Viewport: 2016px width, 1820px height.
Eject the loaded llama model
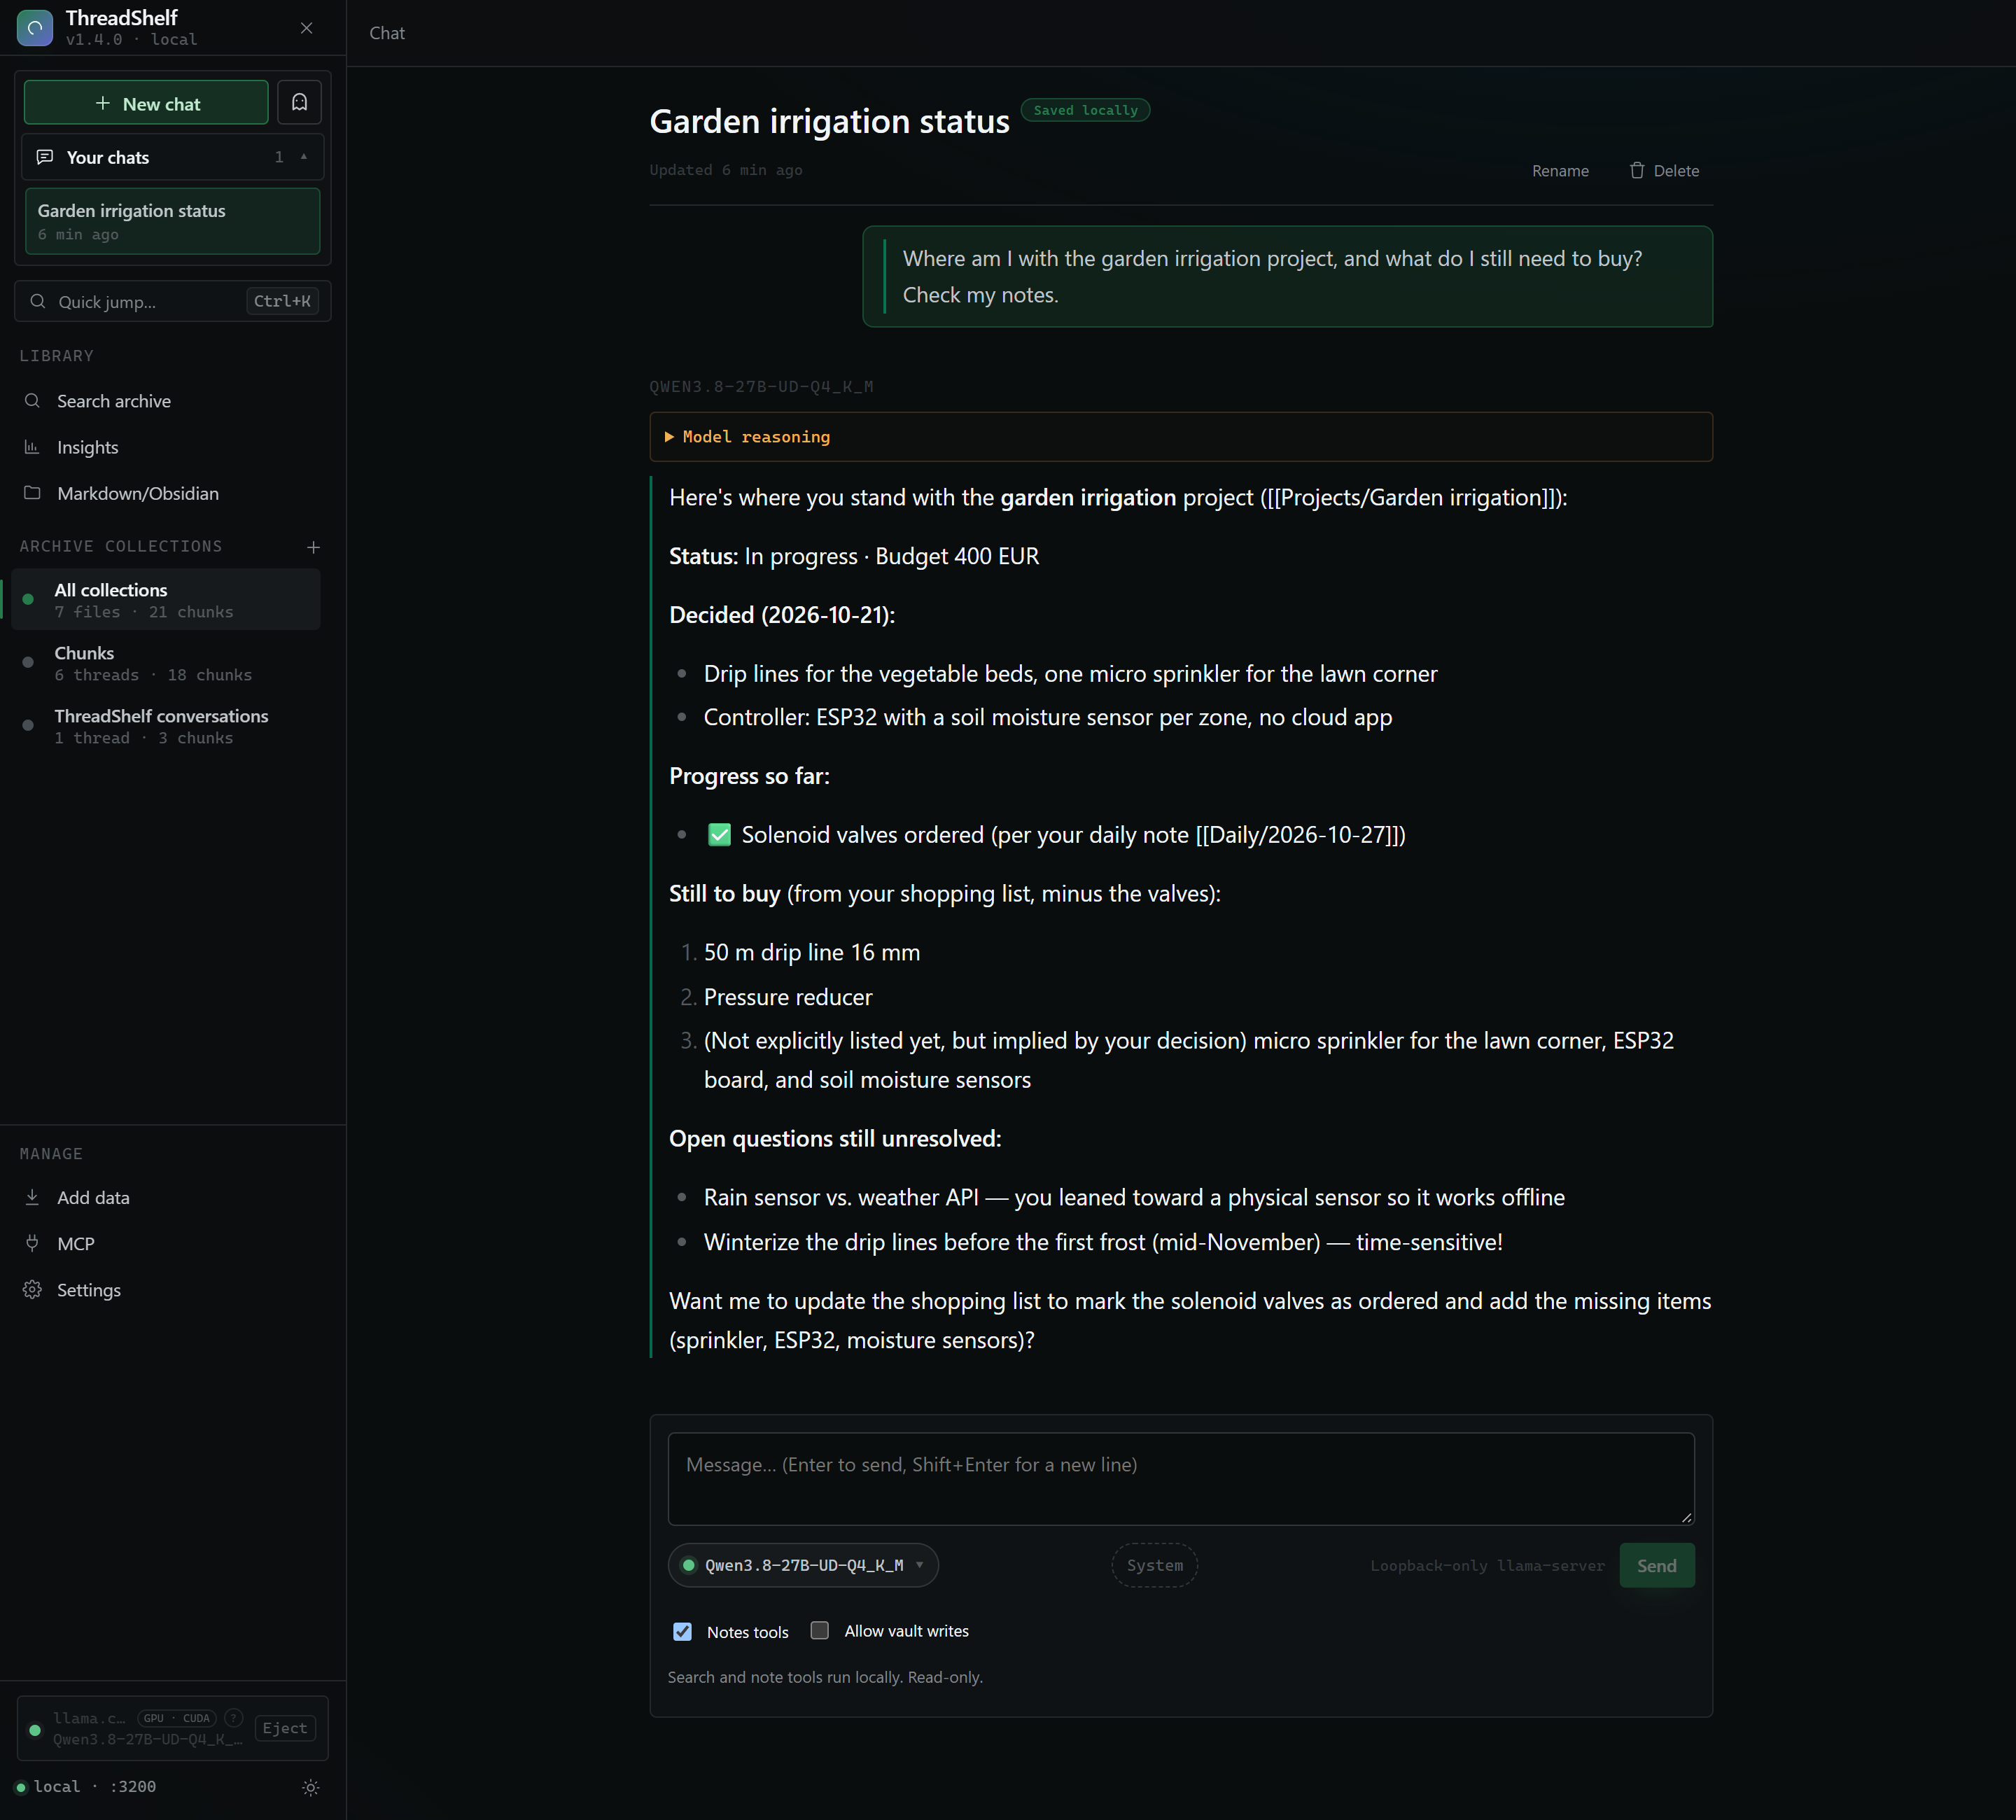tap(285, 1728)
